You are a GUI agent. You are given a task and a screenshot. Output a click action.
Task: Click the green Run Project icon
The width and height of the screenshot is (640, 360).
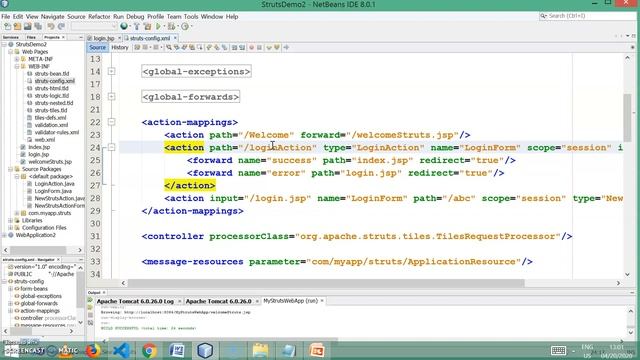click(x=158, y=27)
